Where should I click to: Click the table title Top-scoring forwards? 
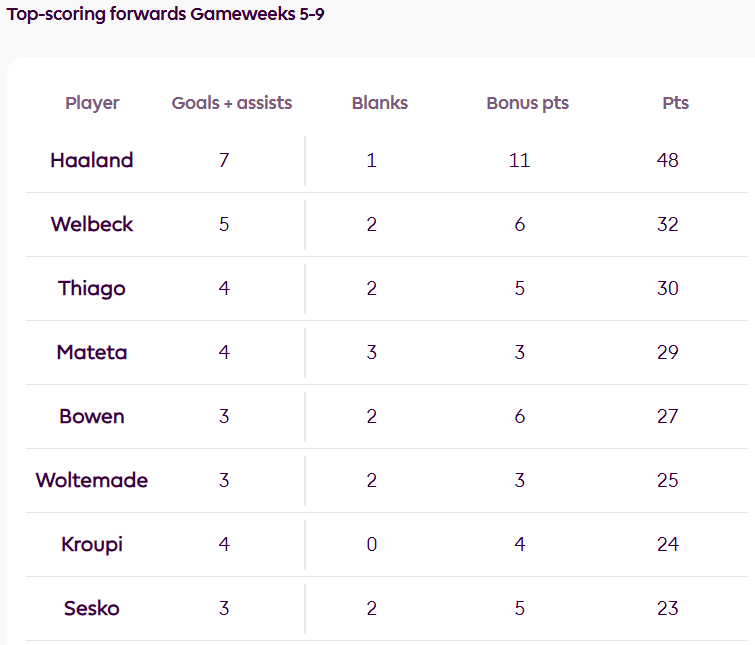pyautogui.click(x=165, y=16)
